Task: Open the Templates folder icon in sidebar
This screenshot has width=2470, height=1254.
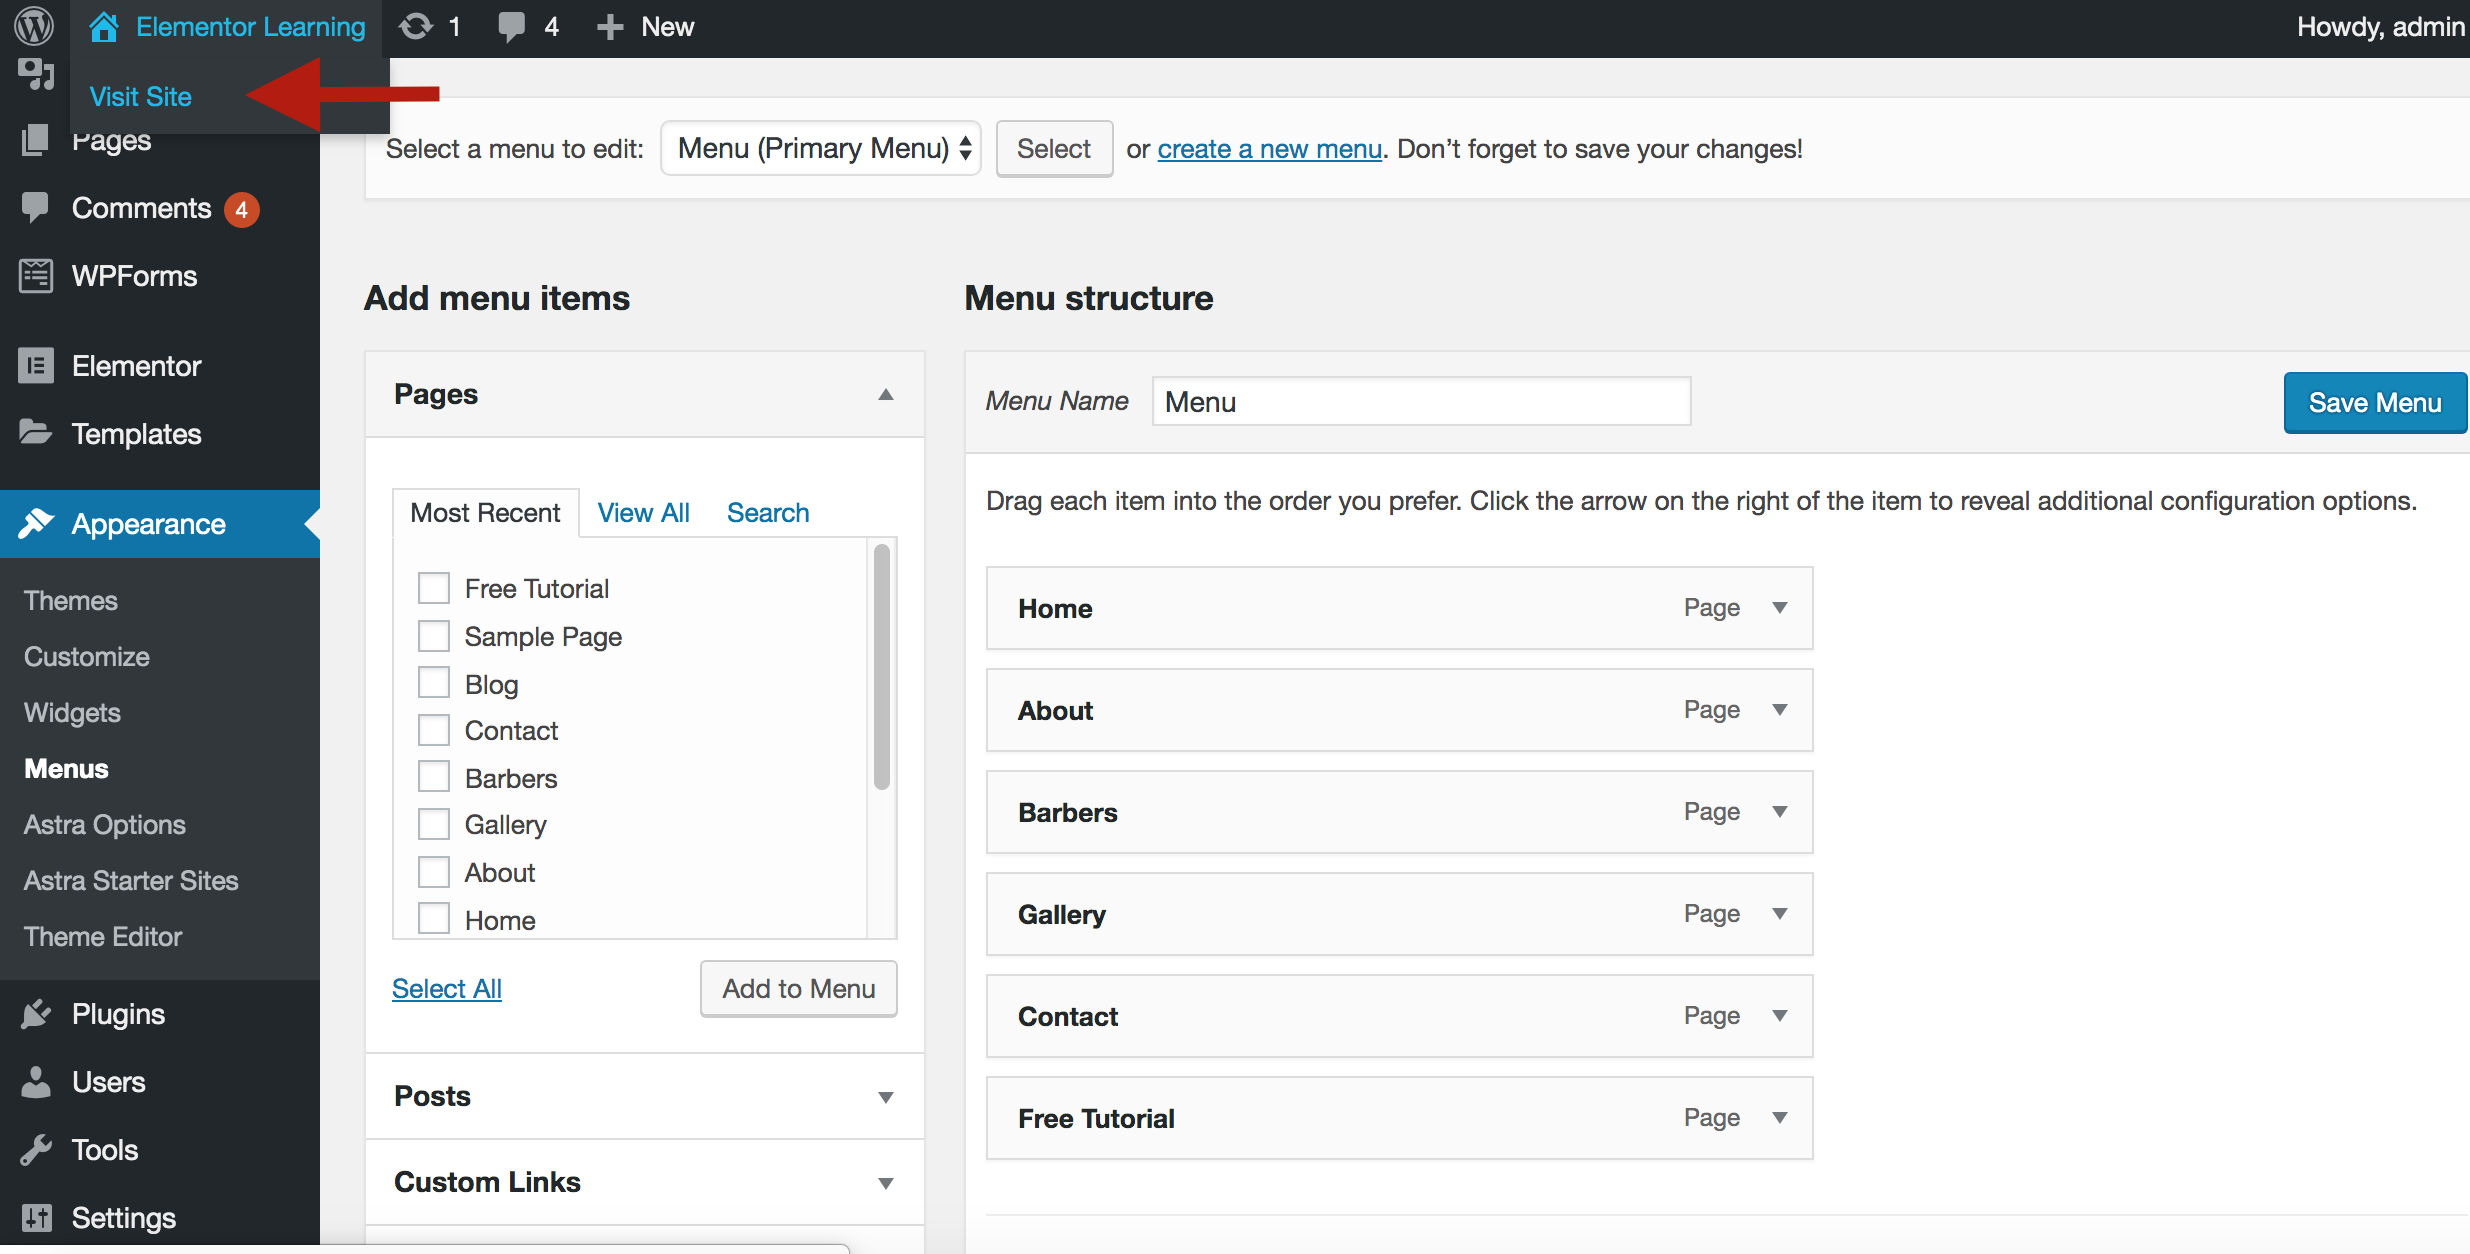Action: pos(36,433)
